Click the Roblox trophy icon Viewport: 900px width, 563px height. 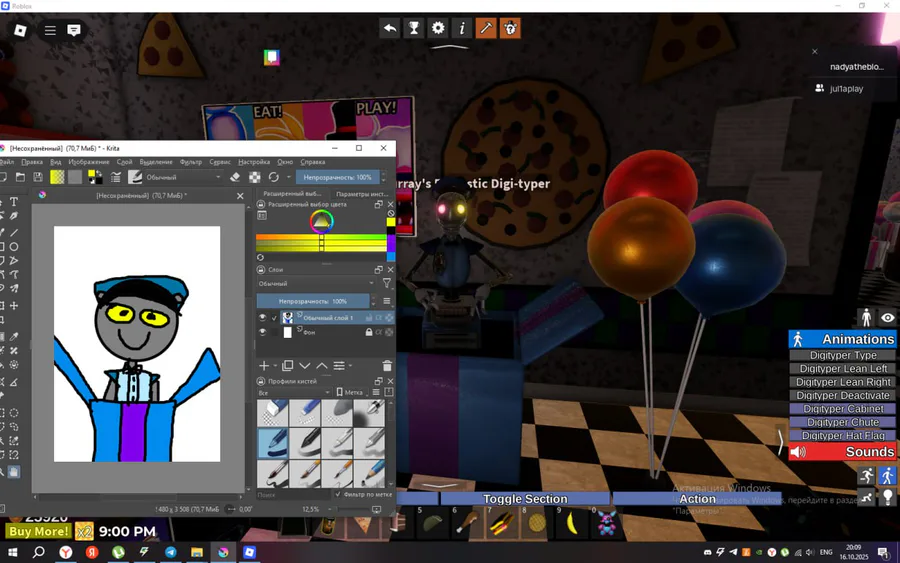tap(414, 28)
